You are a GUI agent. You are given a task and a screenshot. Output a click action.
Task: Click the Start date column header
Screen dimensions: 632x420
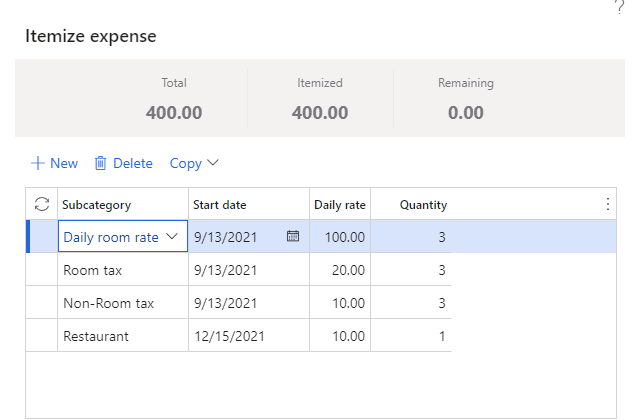[220, 205]
